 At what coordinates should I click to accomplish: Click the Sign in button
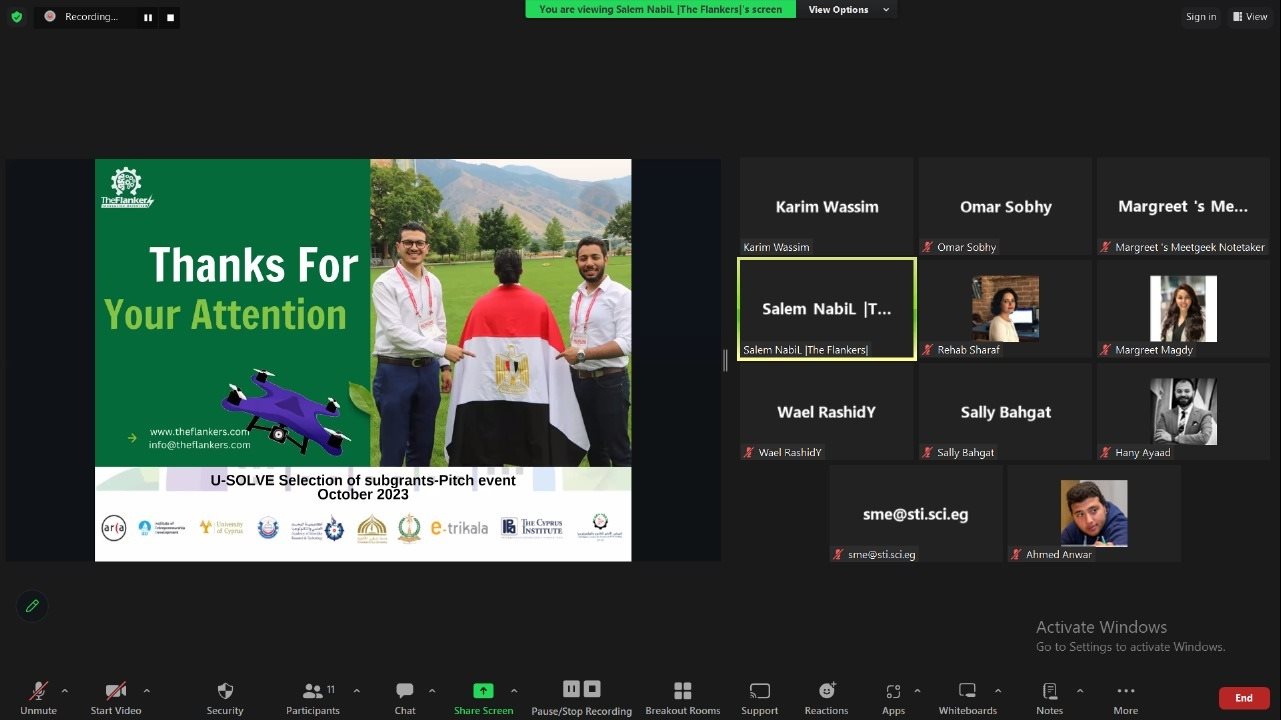coord(1201,17)
